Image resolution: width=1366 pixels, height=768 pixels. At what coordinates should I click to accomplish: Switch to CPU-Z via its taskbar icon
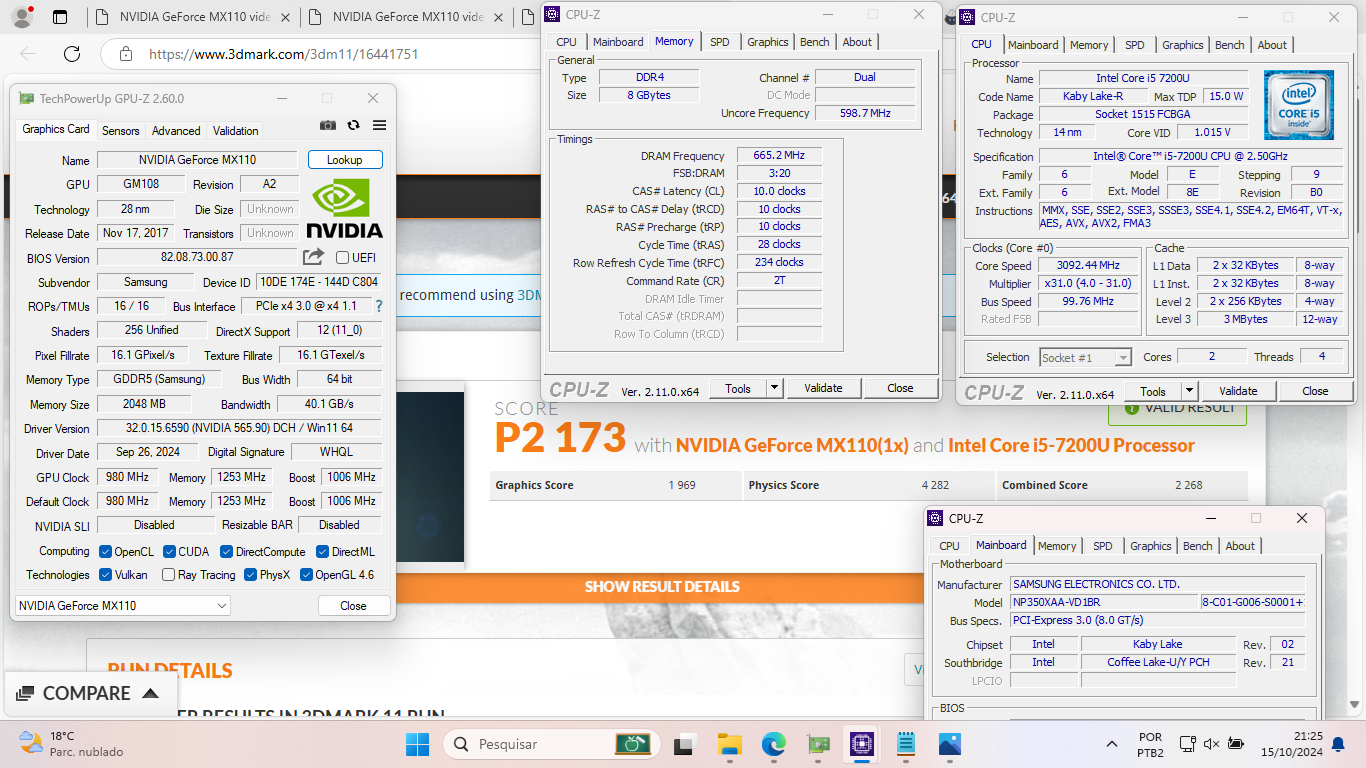tap(862, 744)
